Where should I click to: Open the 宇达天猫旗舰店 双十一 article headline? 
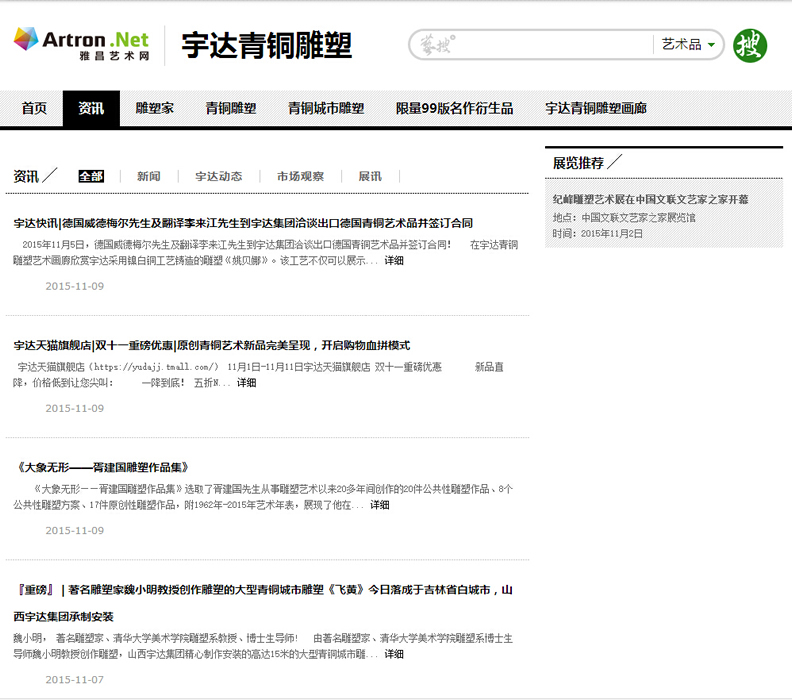[x=212, y=345]
